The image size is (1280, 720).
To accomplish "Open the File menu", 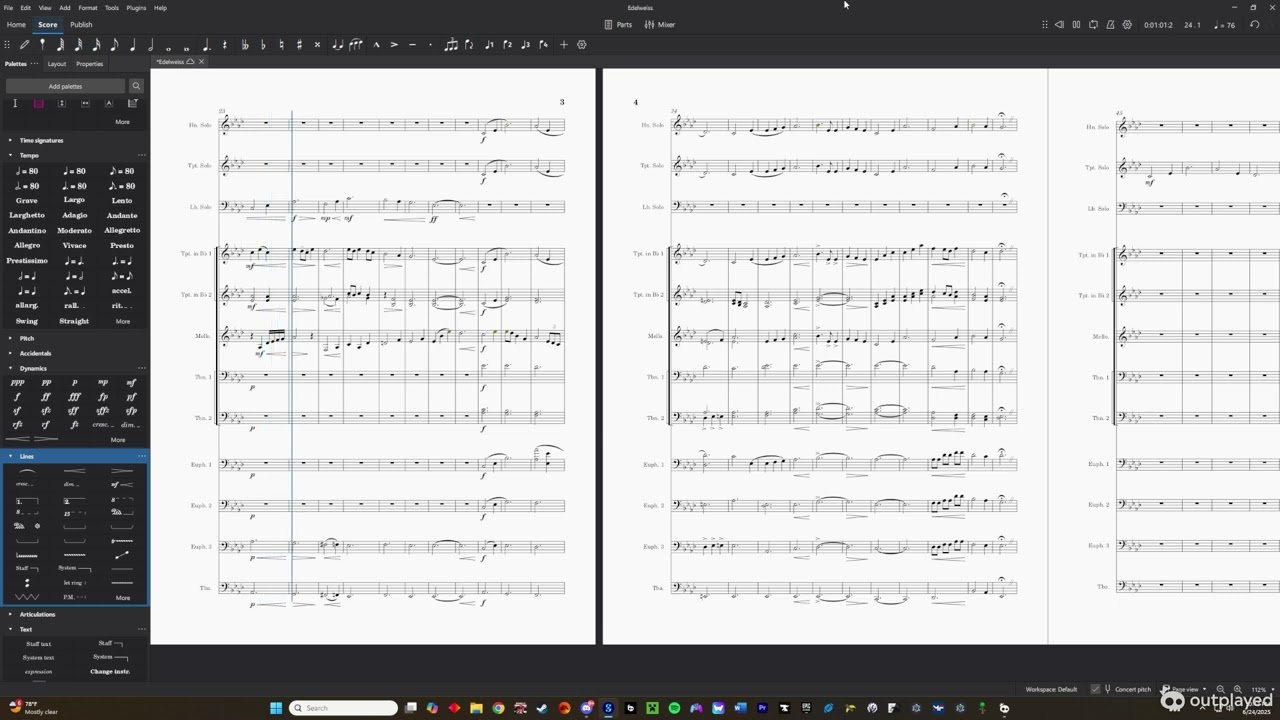I will [x=8, y=7].
